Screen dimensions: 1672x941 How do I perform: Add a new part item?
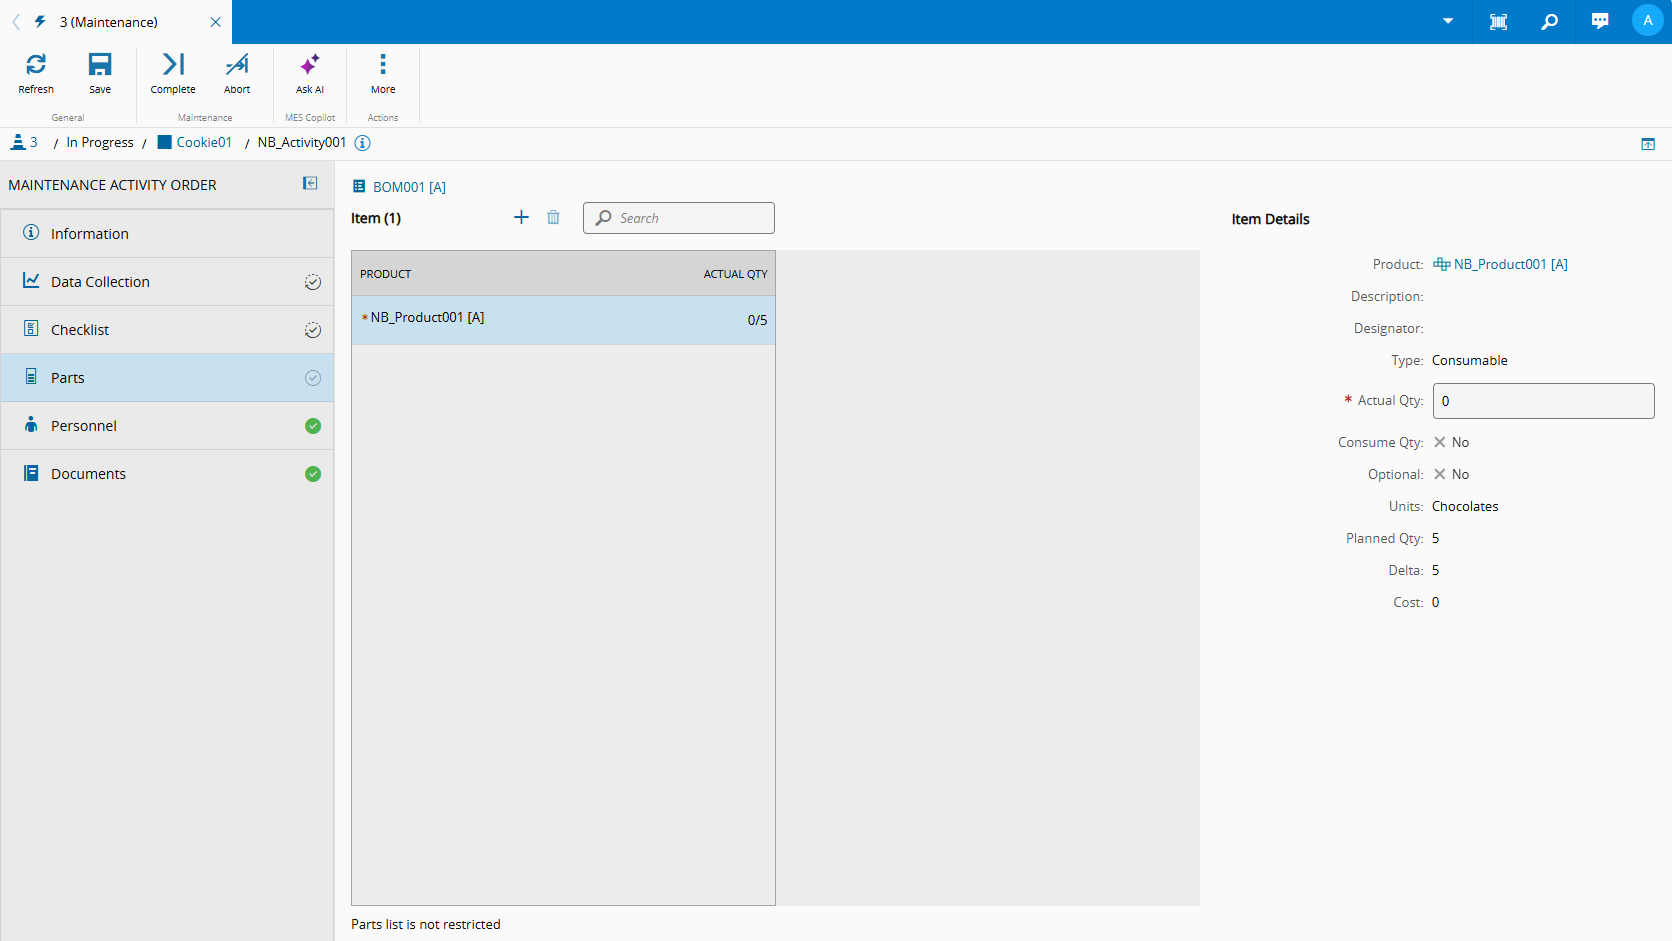click(521, 218)
